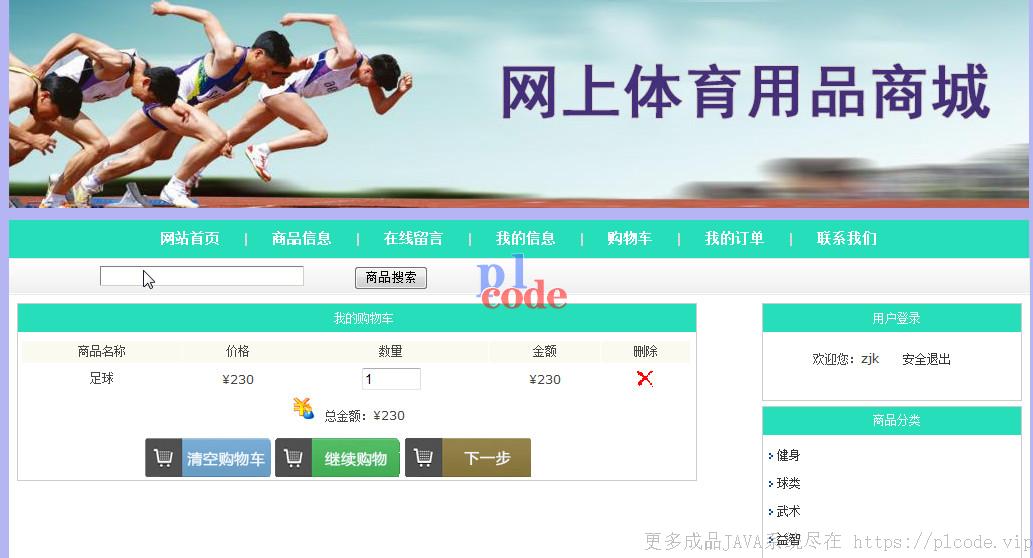Click the arrow bullet beside 健身 category

pos(770,456)
